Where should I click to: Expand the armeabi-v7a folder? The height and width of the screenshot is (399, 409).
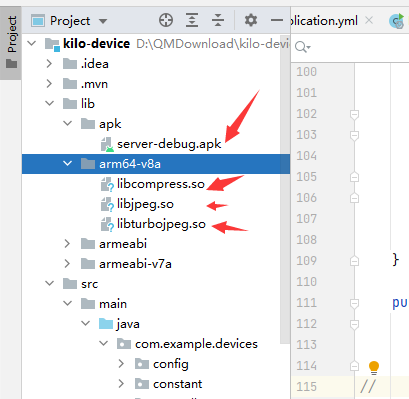(67, 264)
